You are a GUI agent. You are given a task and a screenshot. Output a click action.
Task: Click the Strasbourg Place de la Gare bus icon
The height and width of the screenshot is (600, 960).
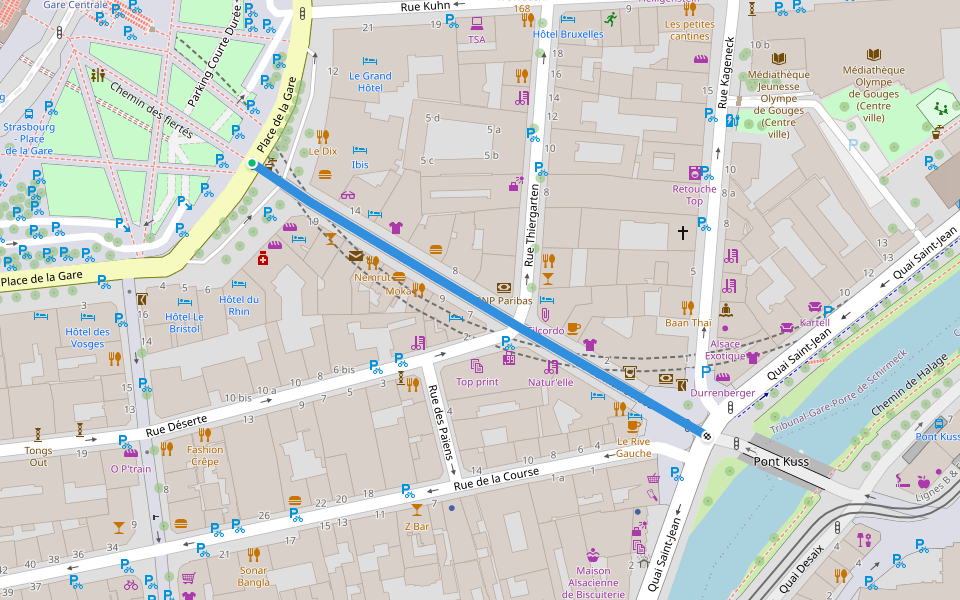click(x=28, y=113)
